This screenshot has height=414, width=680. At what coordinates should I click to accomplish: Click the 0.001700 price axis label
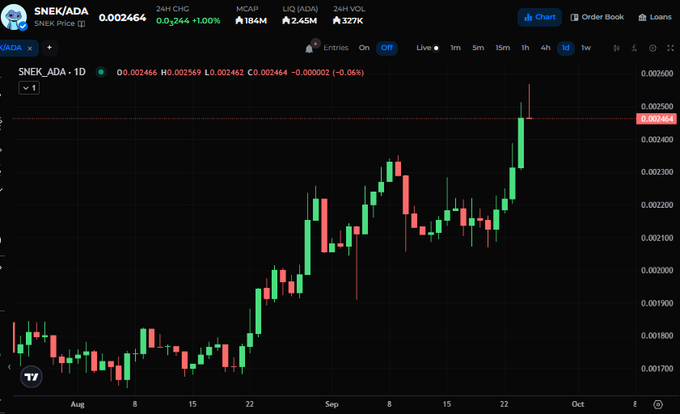tap(657, 369)
